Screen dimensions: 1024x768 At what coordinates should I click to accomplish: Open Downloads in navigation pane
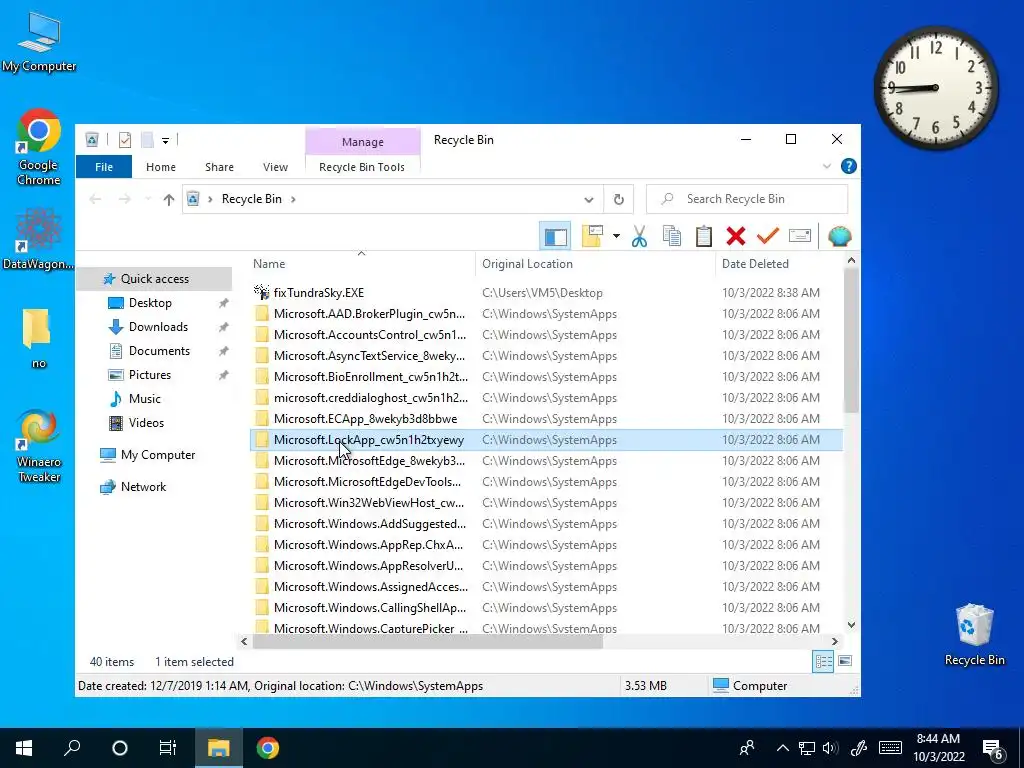click(x=158, y=327)
